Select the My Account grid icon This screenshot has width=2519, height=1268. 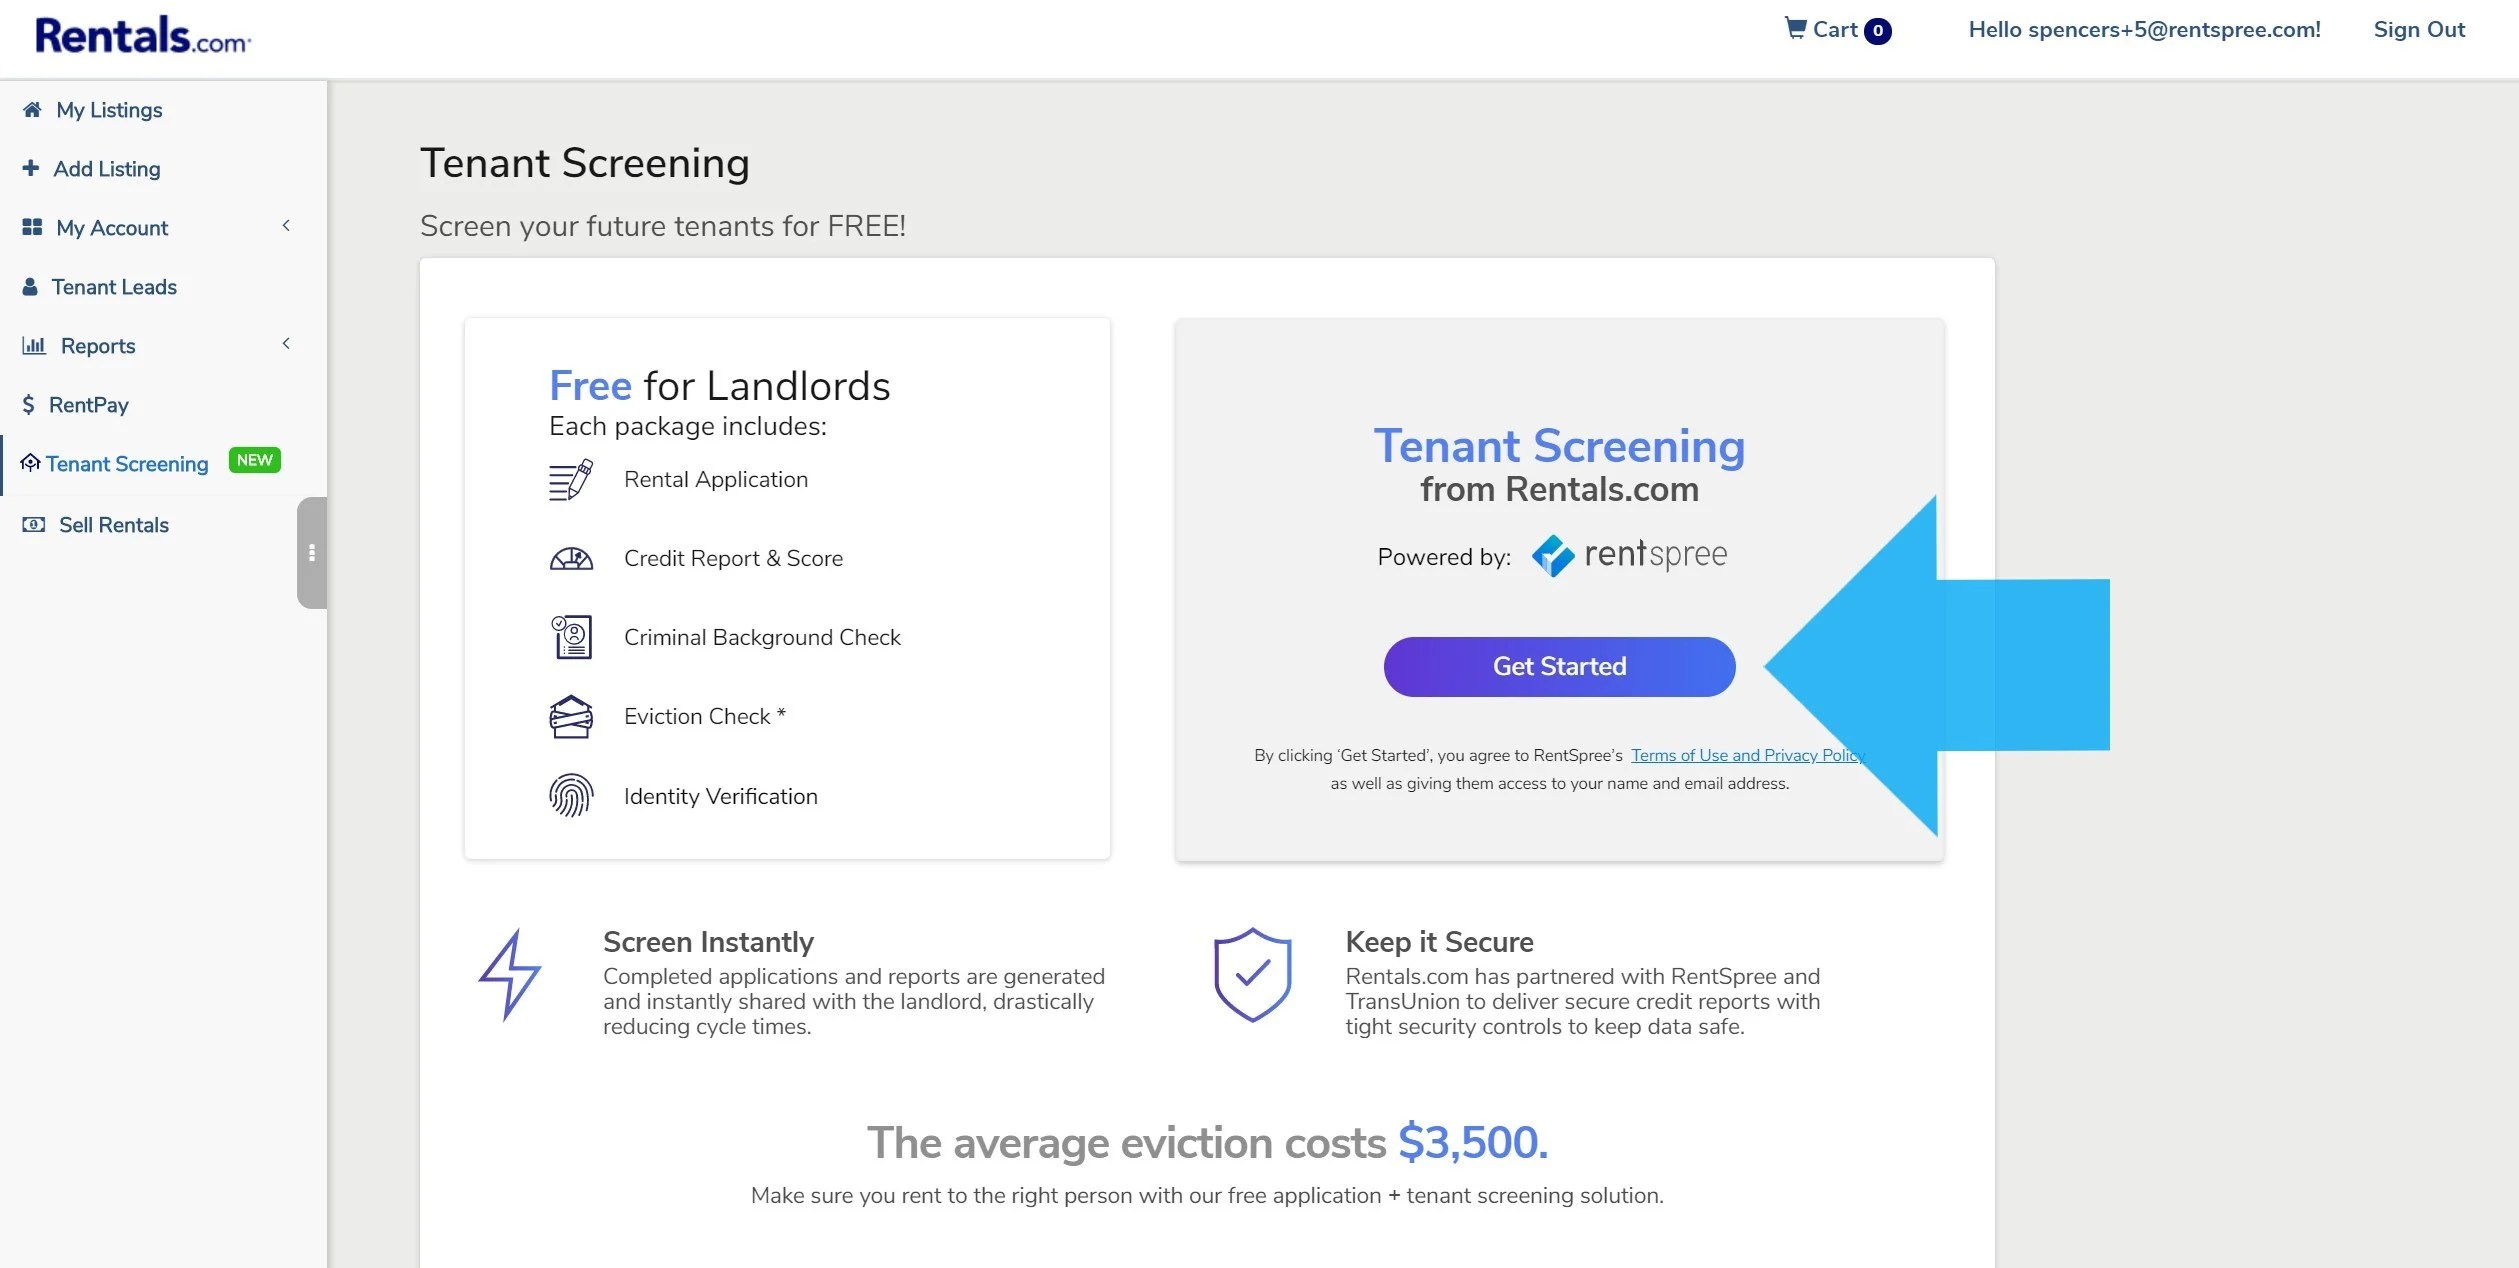pyautogui.click(x=31, y=228)
